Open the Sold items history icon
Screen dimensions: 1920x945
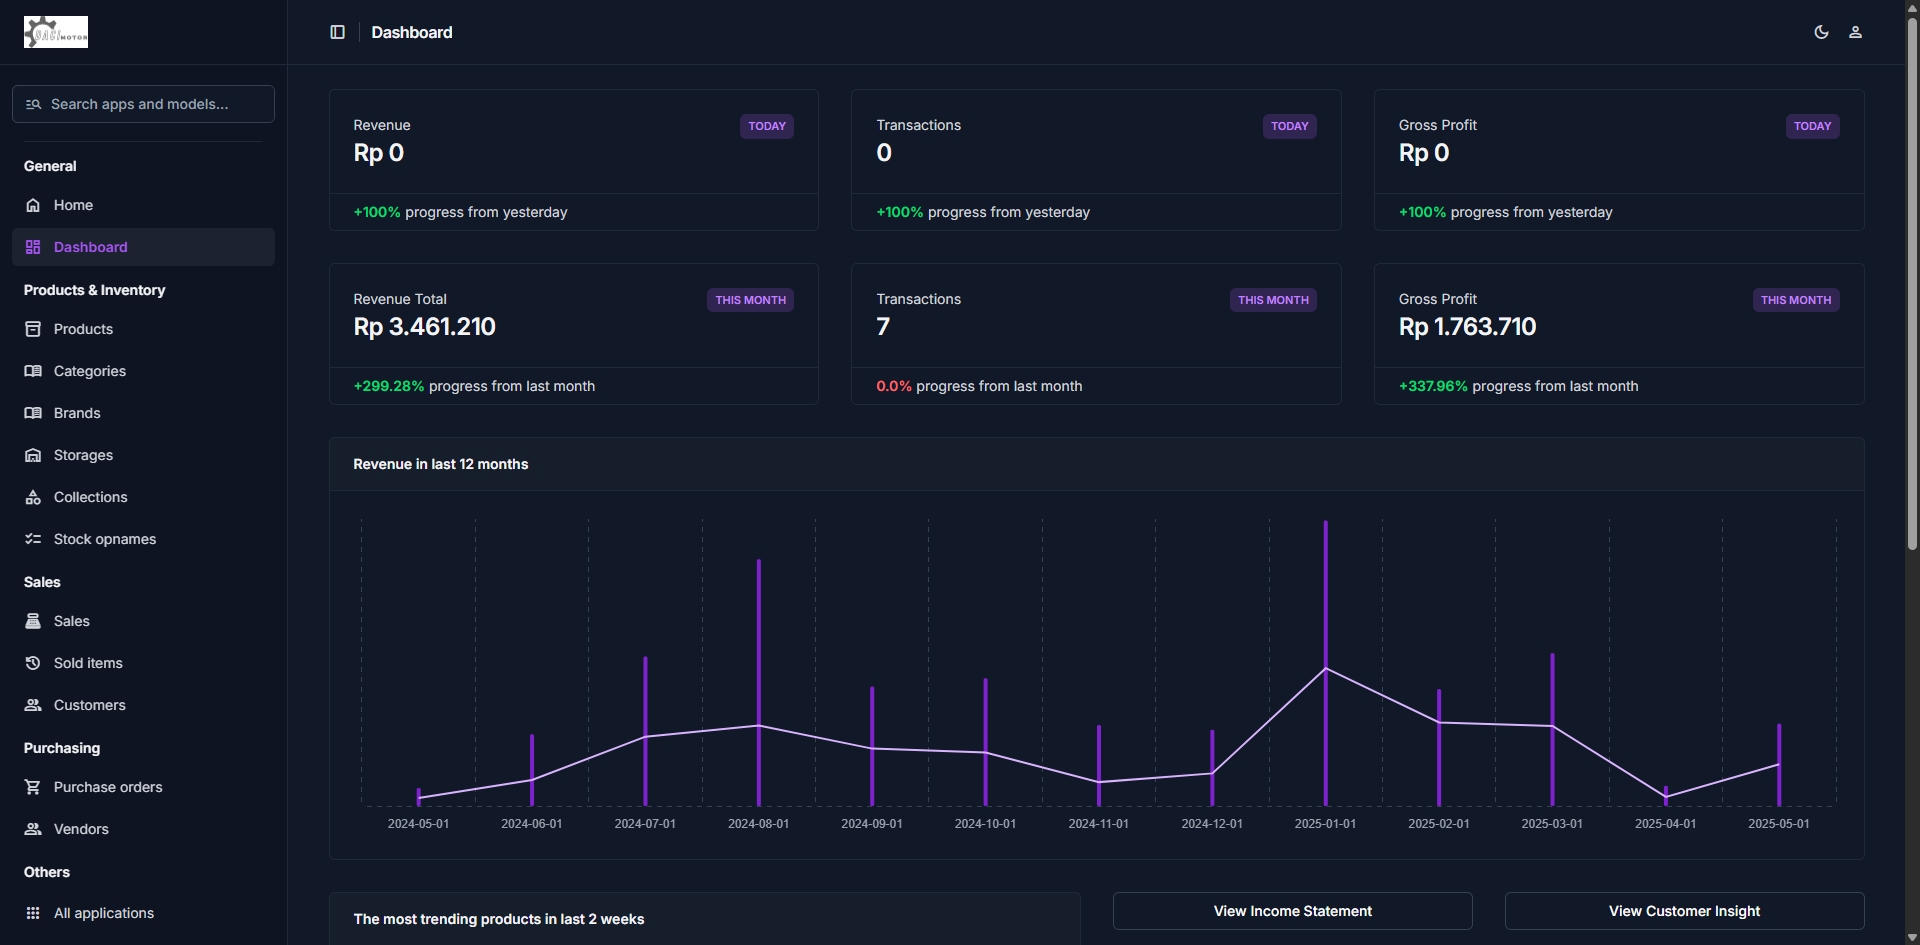point(33,663)
